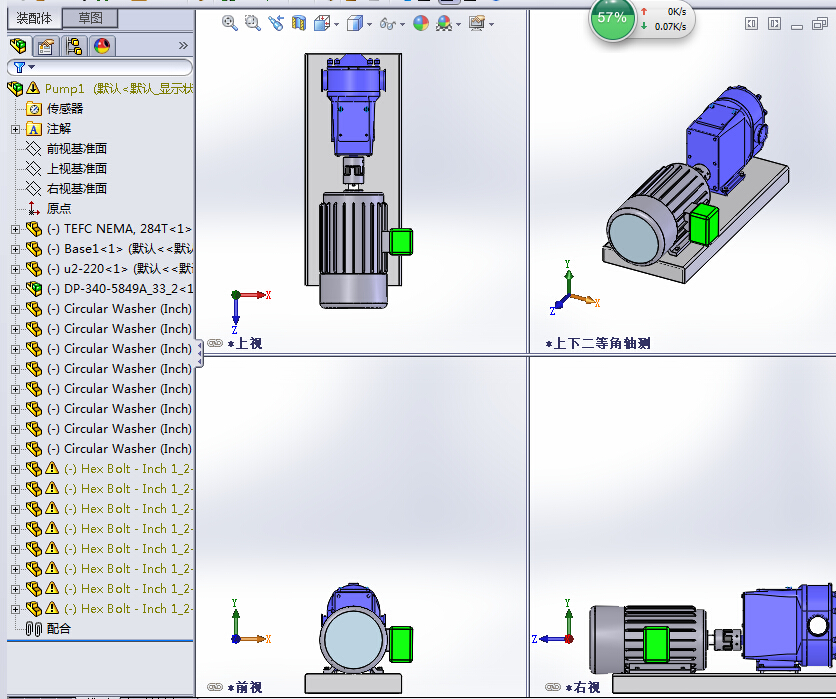Toggle link-views icon in 前视 viewport
Image resolution: width=836 pixels, height=699 pixels.
[215, 687]
